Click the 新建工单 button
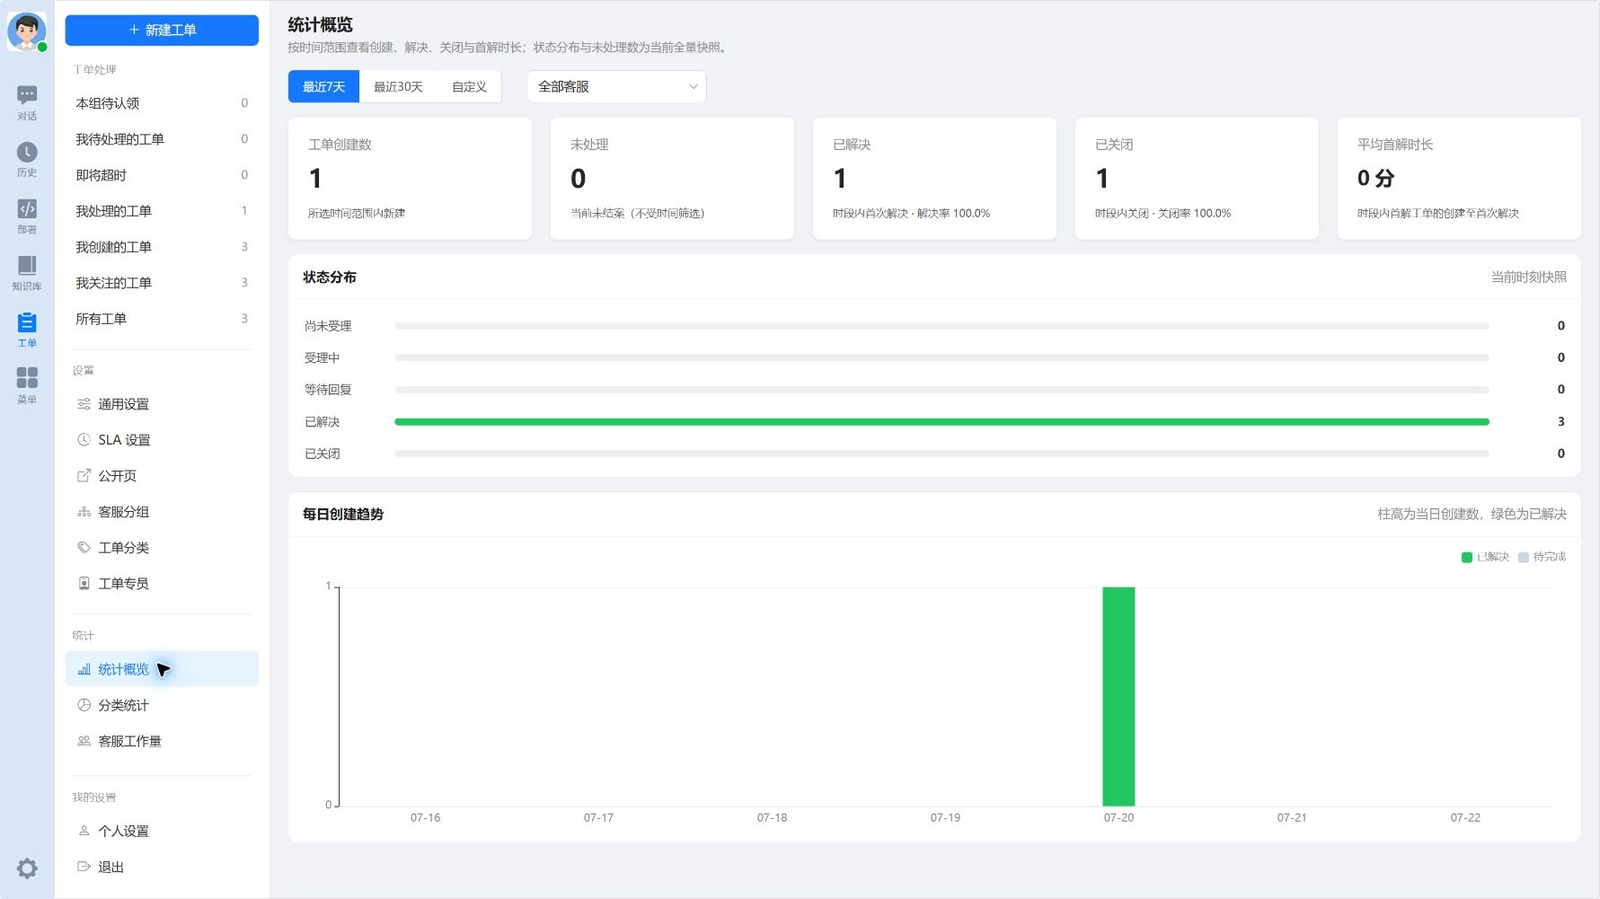This screenshot has height=899, width=1600. click(162, 30)
